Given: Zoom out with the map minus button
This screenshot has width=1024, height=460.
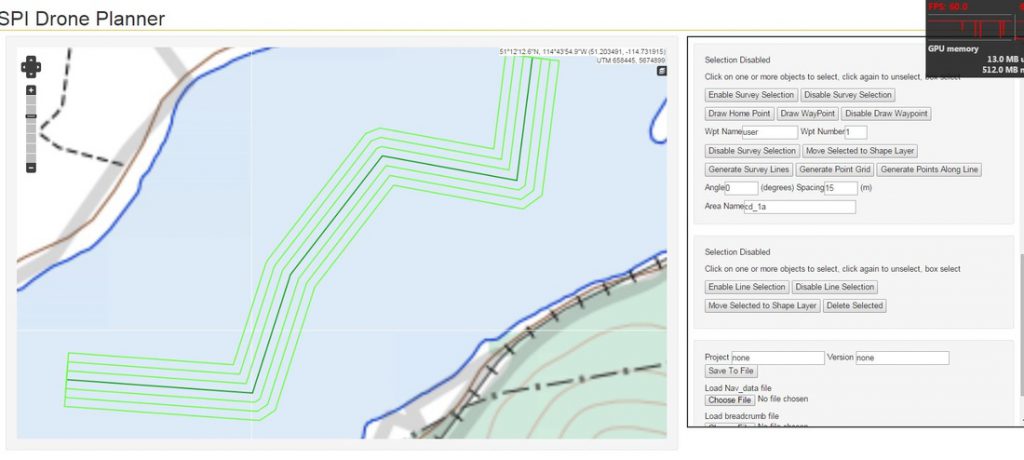Looking at the screenshot, I should point(31,167).
